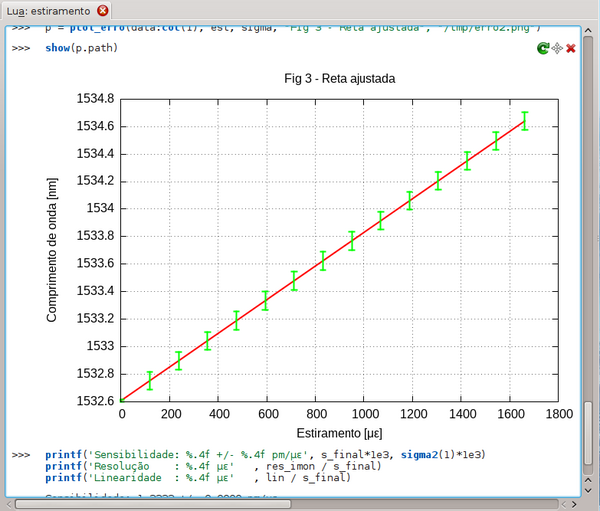Click the green refresh icon to re-run the cell
Screen dimensions: 600x511
click(542, 48)
